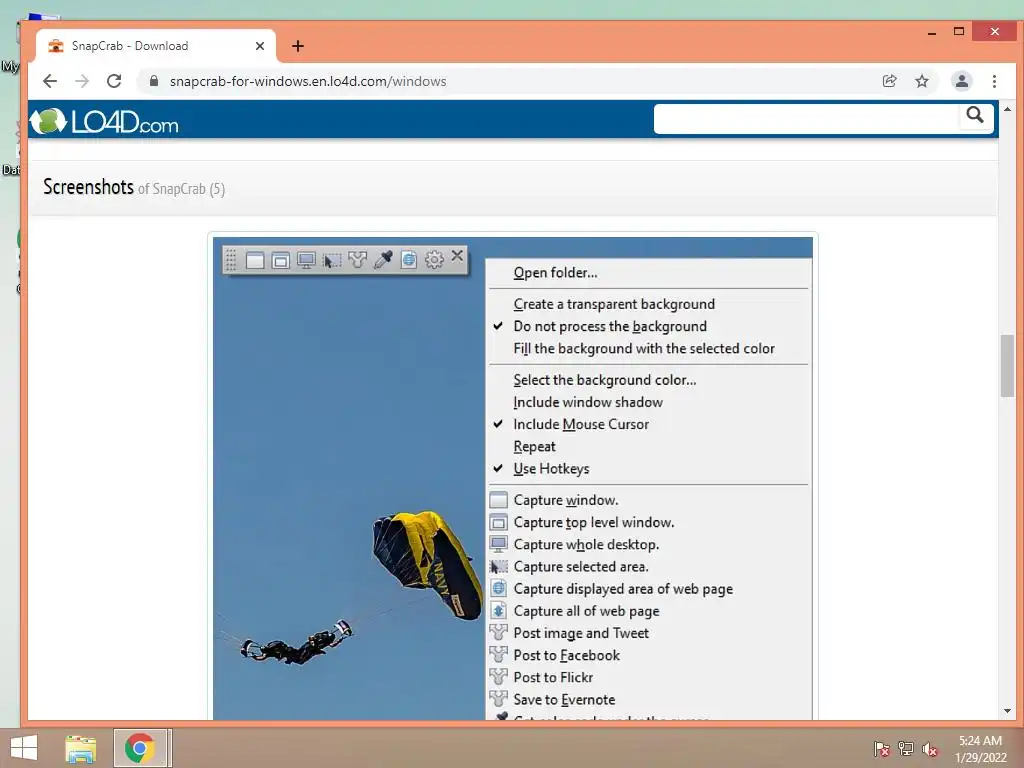
Task: Open File Explorer from the taskbar
Action: [81, 748]
